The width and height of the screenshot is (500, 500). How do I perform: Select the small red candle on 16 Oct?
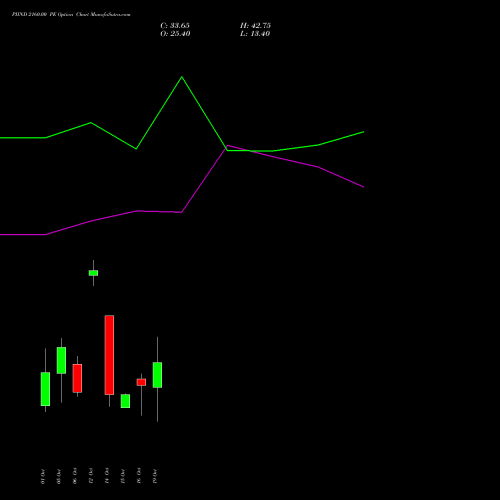pos(141,382)
